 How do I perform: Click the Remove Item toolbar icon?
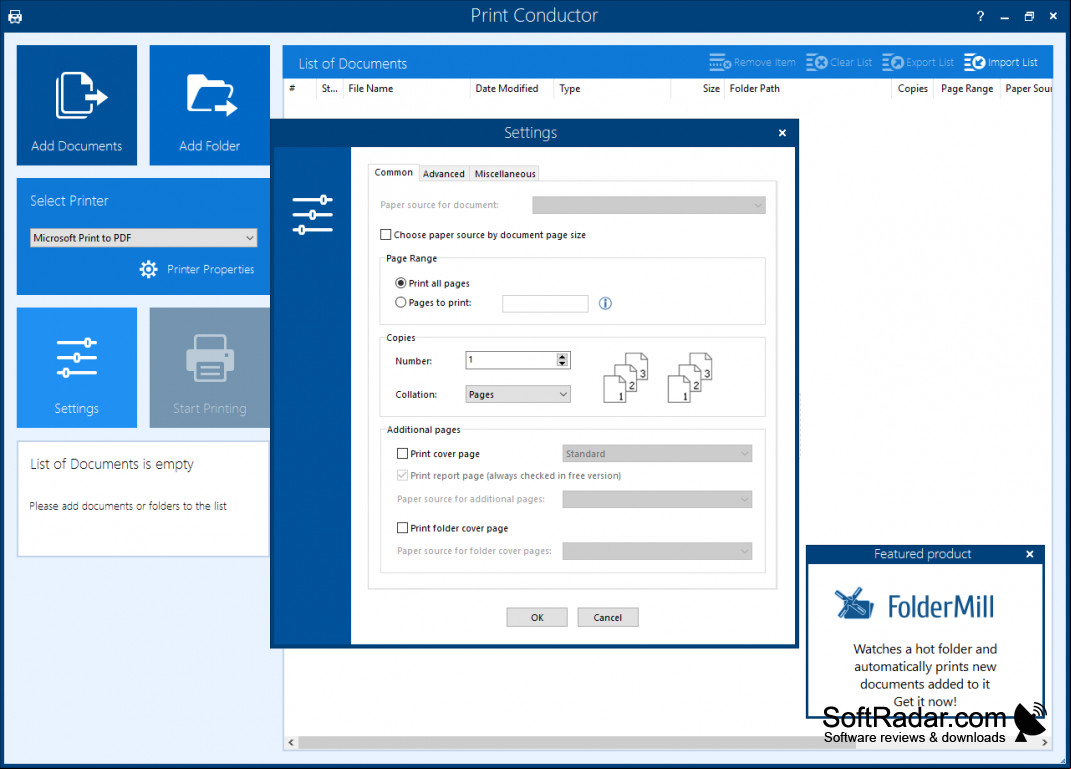point(720,63)
